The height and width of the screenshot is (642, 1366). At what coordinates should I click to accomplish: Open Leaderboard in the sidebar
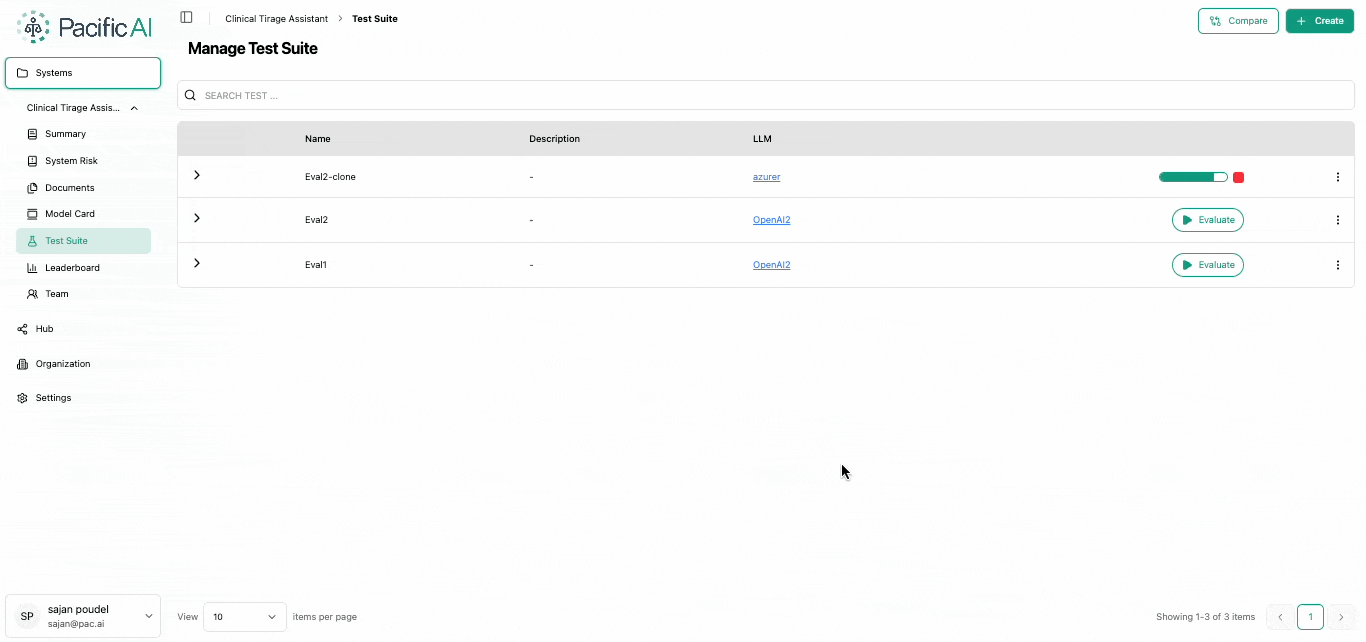point(72,268)
